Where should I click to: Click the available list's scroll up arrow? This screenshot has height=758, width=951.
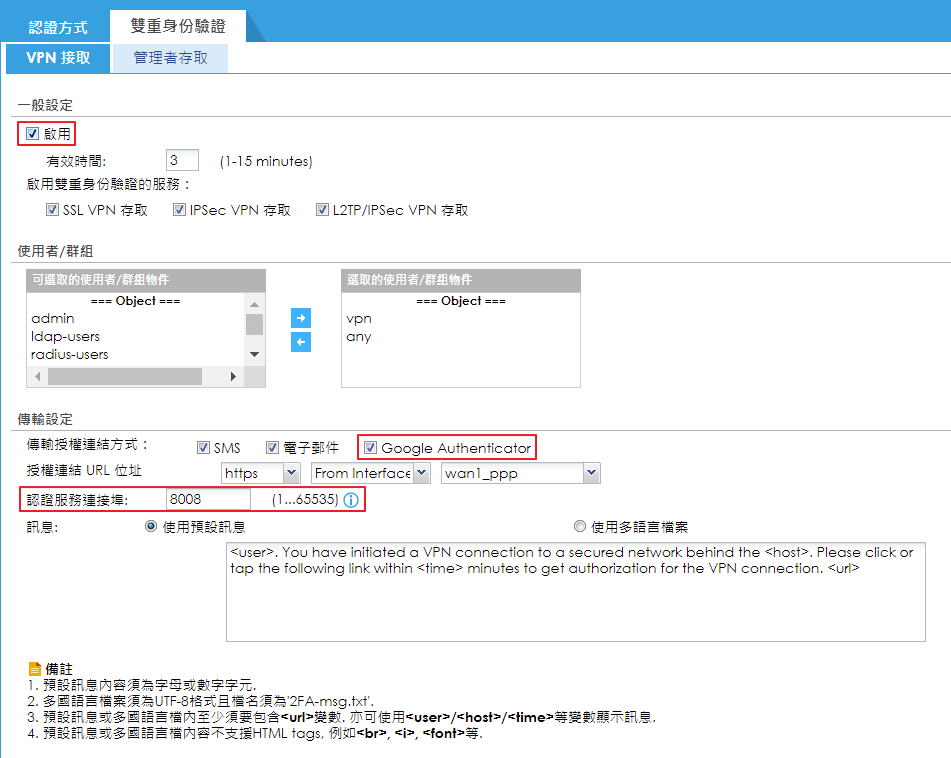(255, 304)
